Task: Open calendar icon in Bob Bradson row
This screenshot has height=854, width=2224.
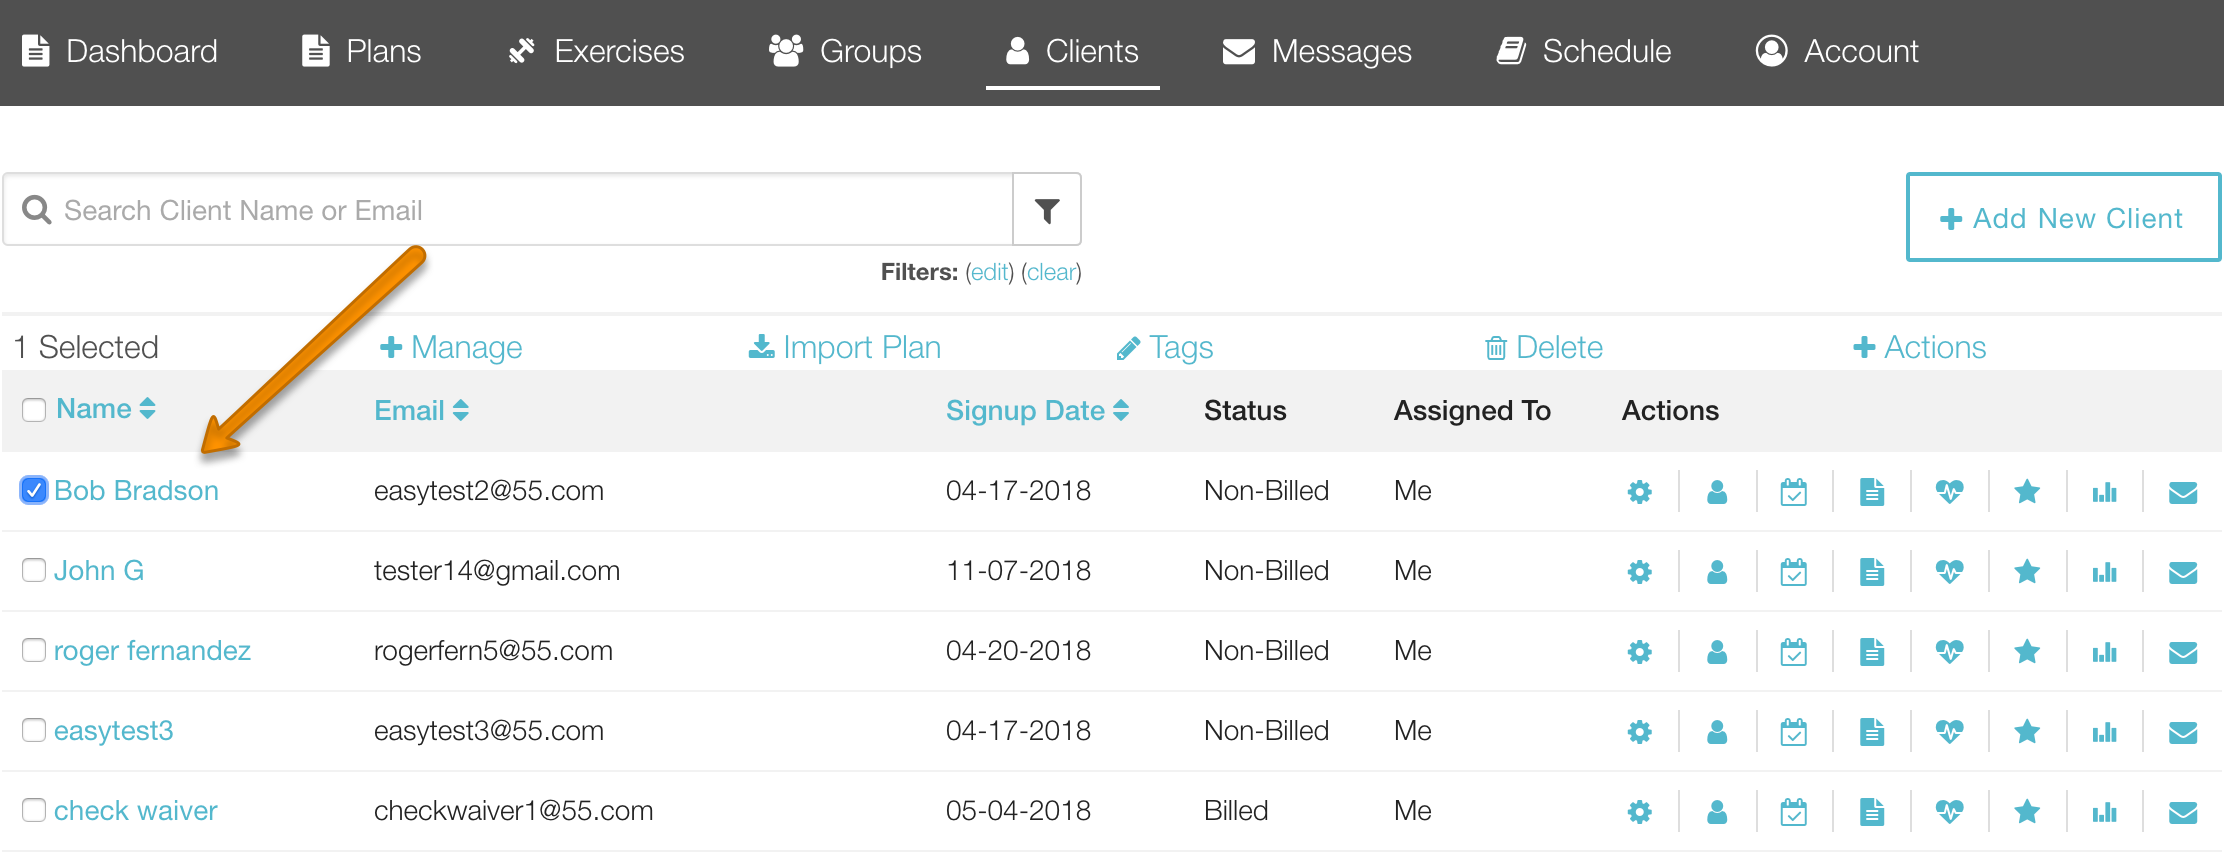Action: point(1794,491)
